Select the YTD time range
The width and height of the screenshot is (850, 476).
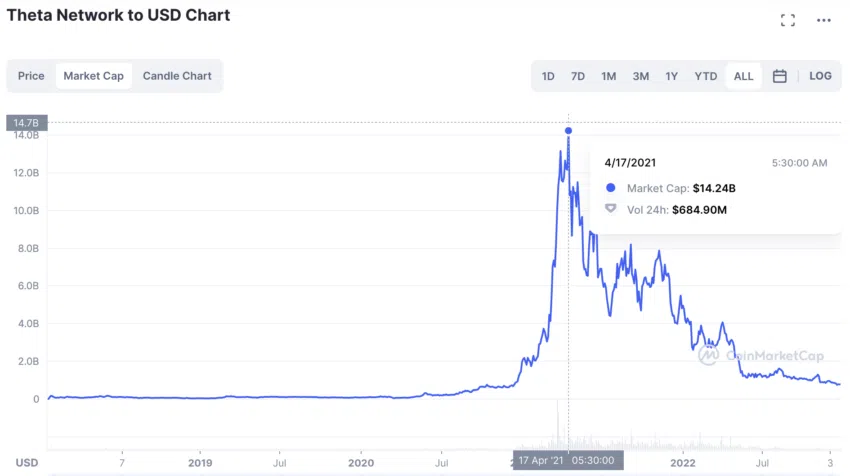pyautogui.click(x=706, y=76)
